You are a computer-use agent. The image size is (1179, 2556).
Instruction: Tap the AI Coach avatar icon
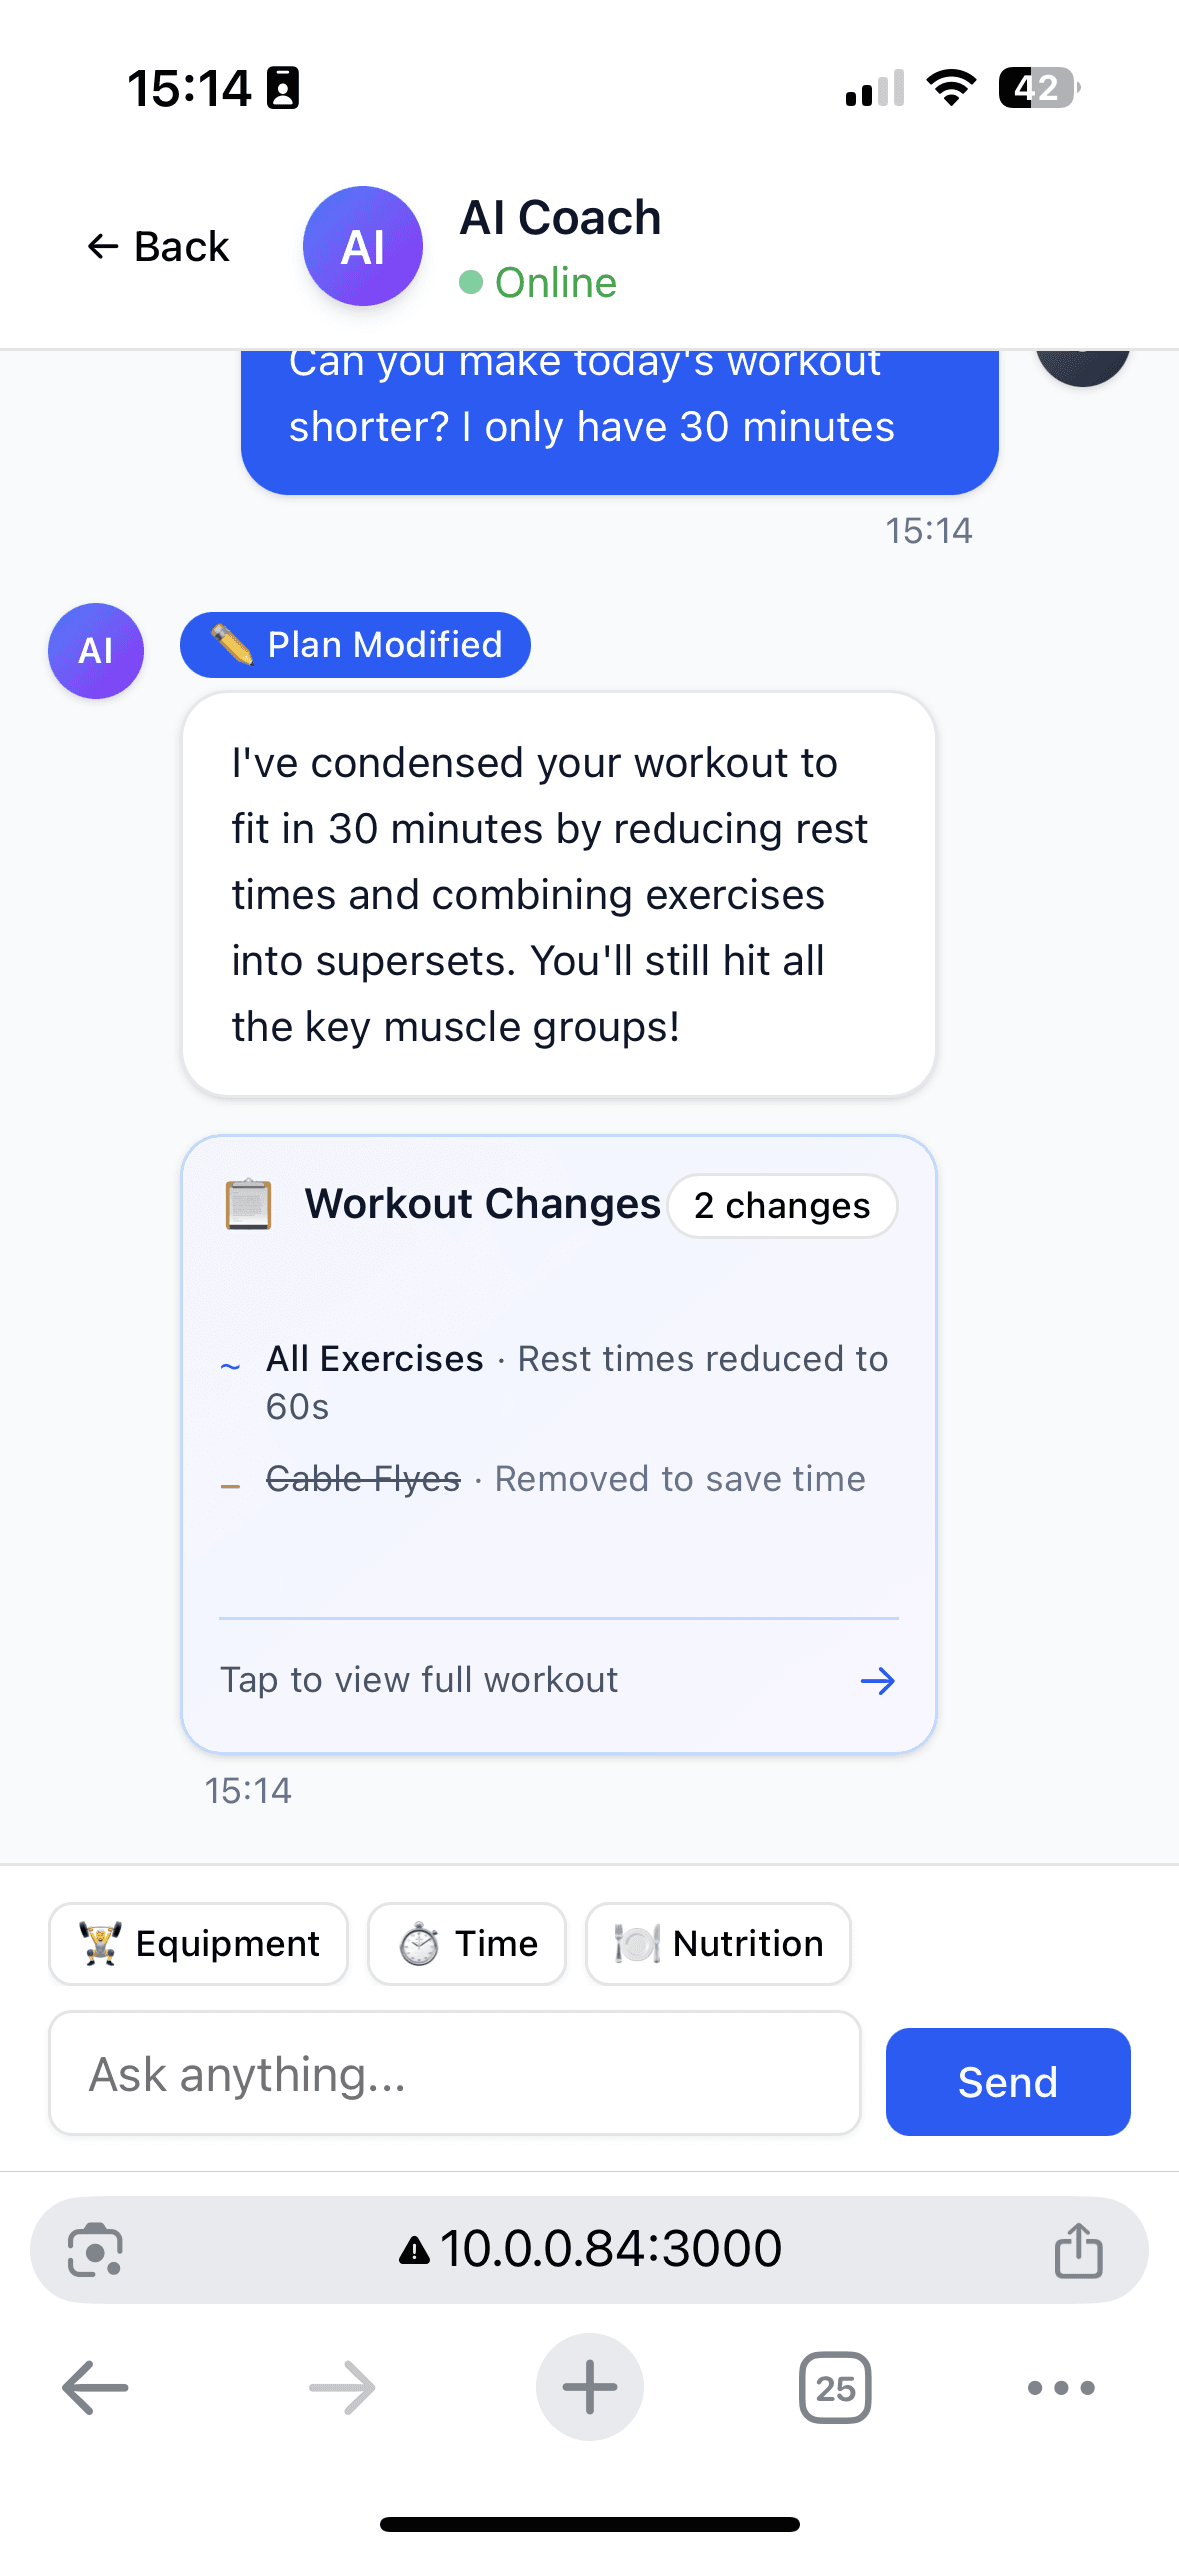click(x=362, y=246)
